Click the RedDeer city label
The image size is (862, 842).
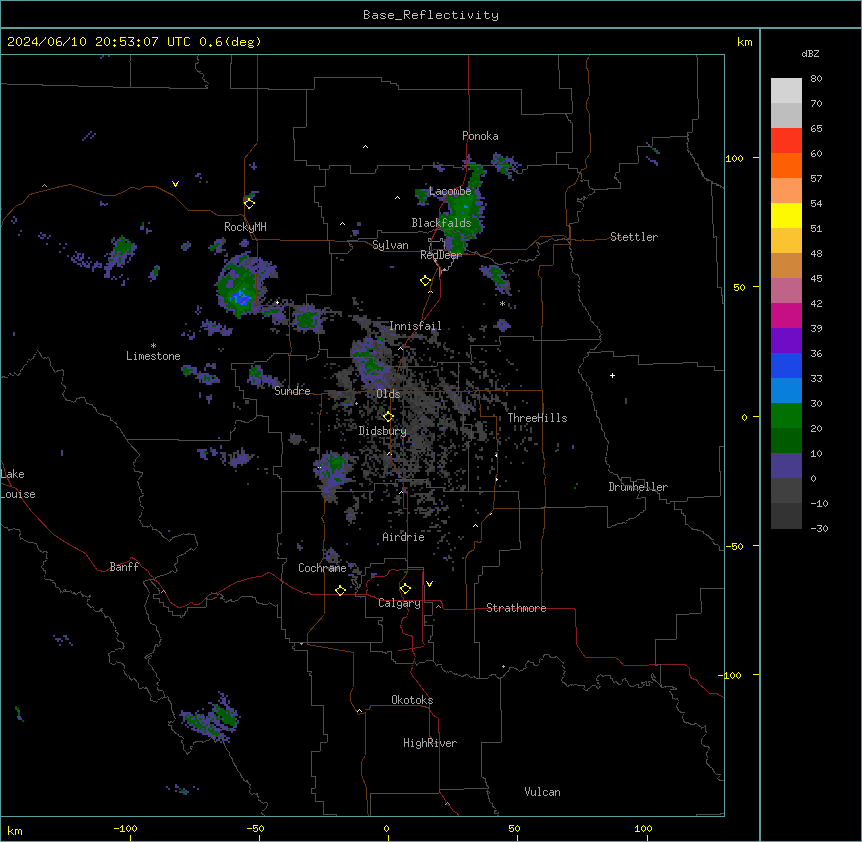[441, 255]
